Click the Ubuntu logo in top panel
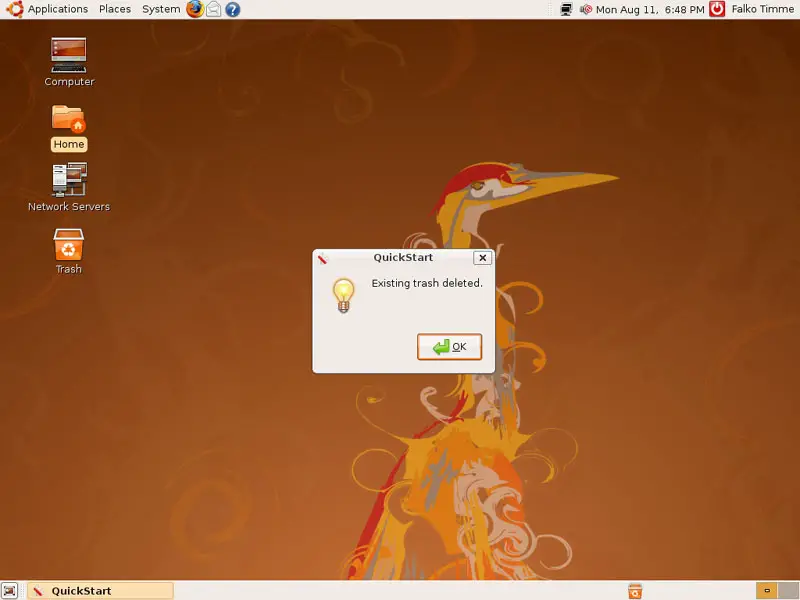This screenshot has height=600, width=800. (14, 9)
